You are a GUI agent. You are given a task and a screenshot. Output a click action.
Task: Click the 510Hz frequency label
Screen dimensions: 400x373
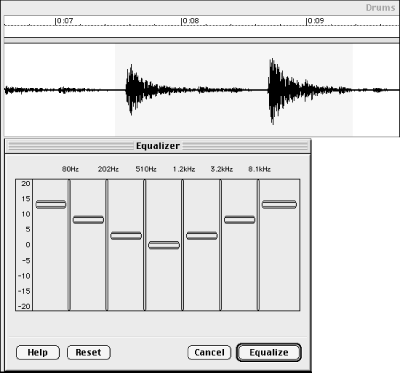[x=146, y=169]
